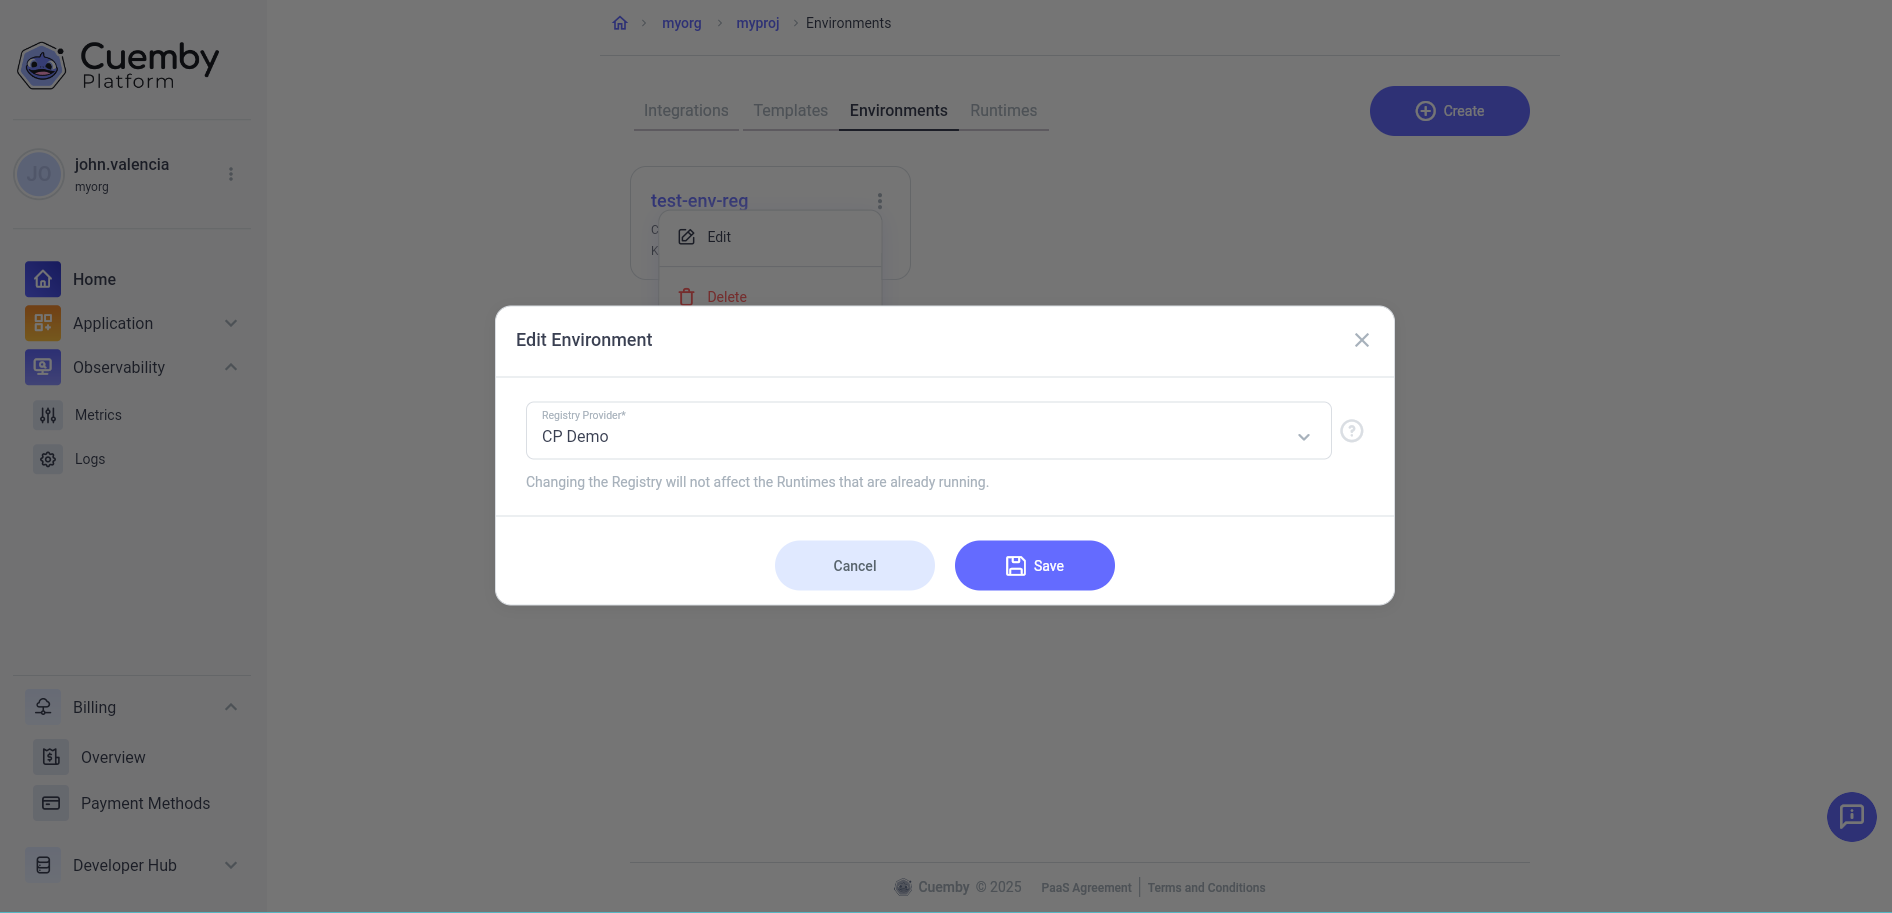This screenshot has height=913, width=1892.
Task: Select the Home icon in the sidebar
Action: 42,279
